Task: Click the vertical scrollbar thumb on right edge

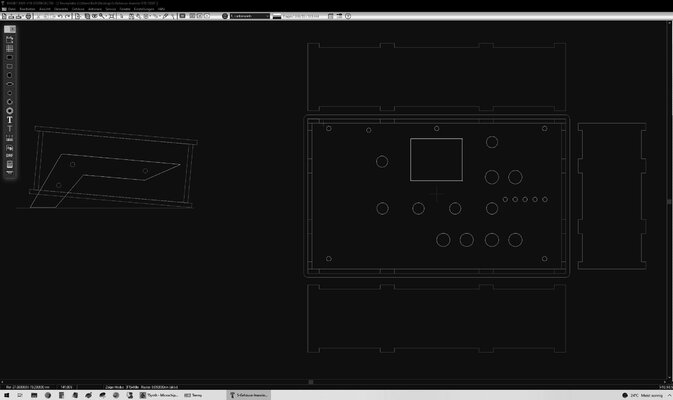Action: tap(669, 201)
